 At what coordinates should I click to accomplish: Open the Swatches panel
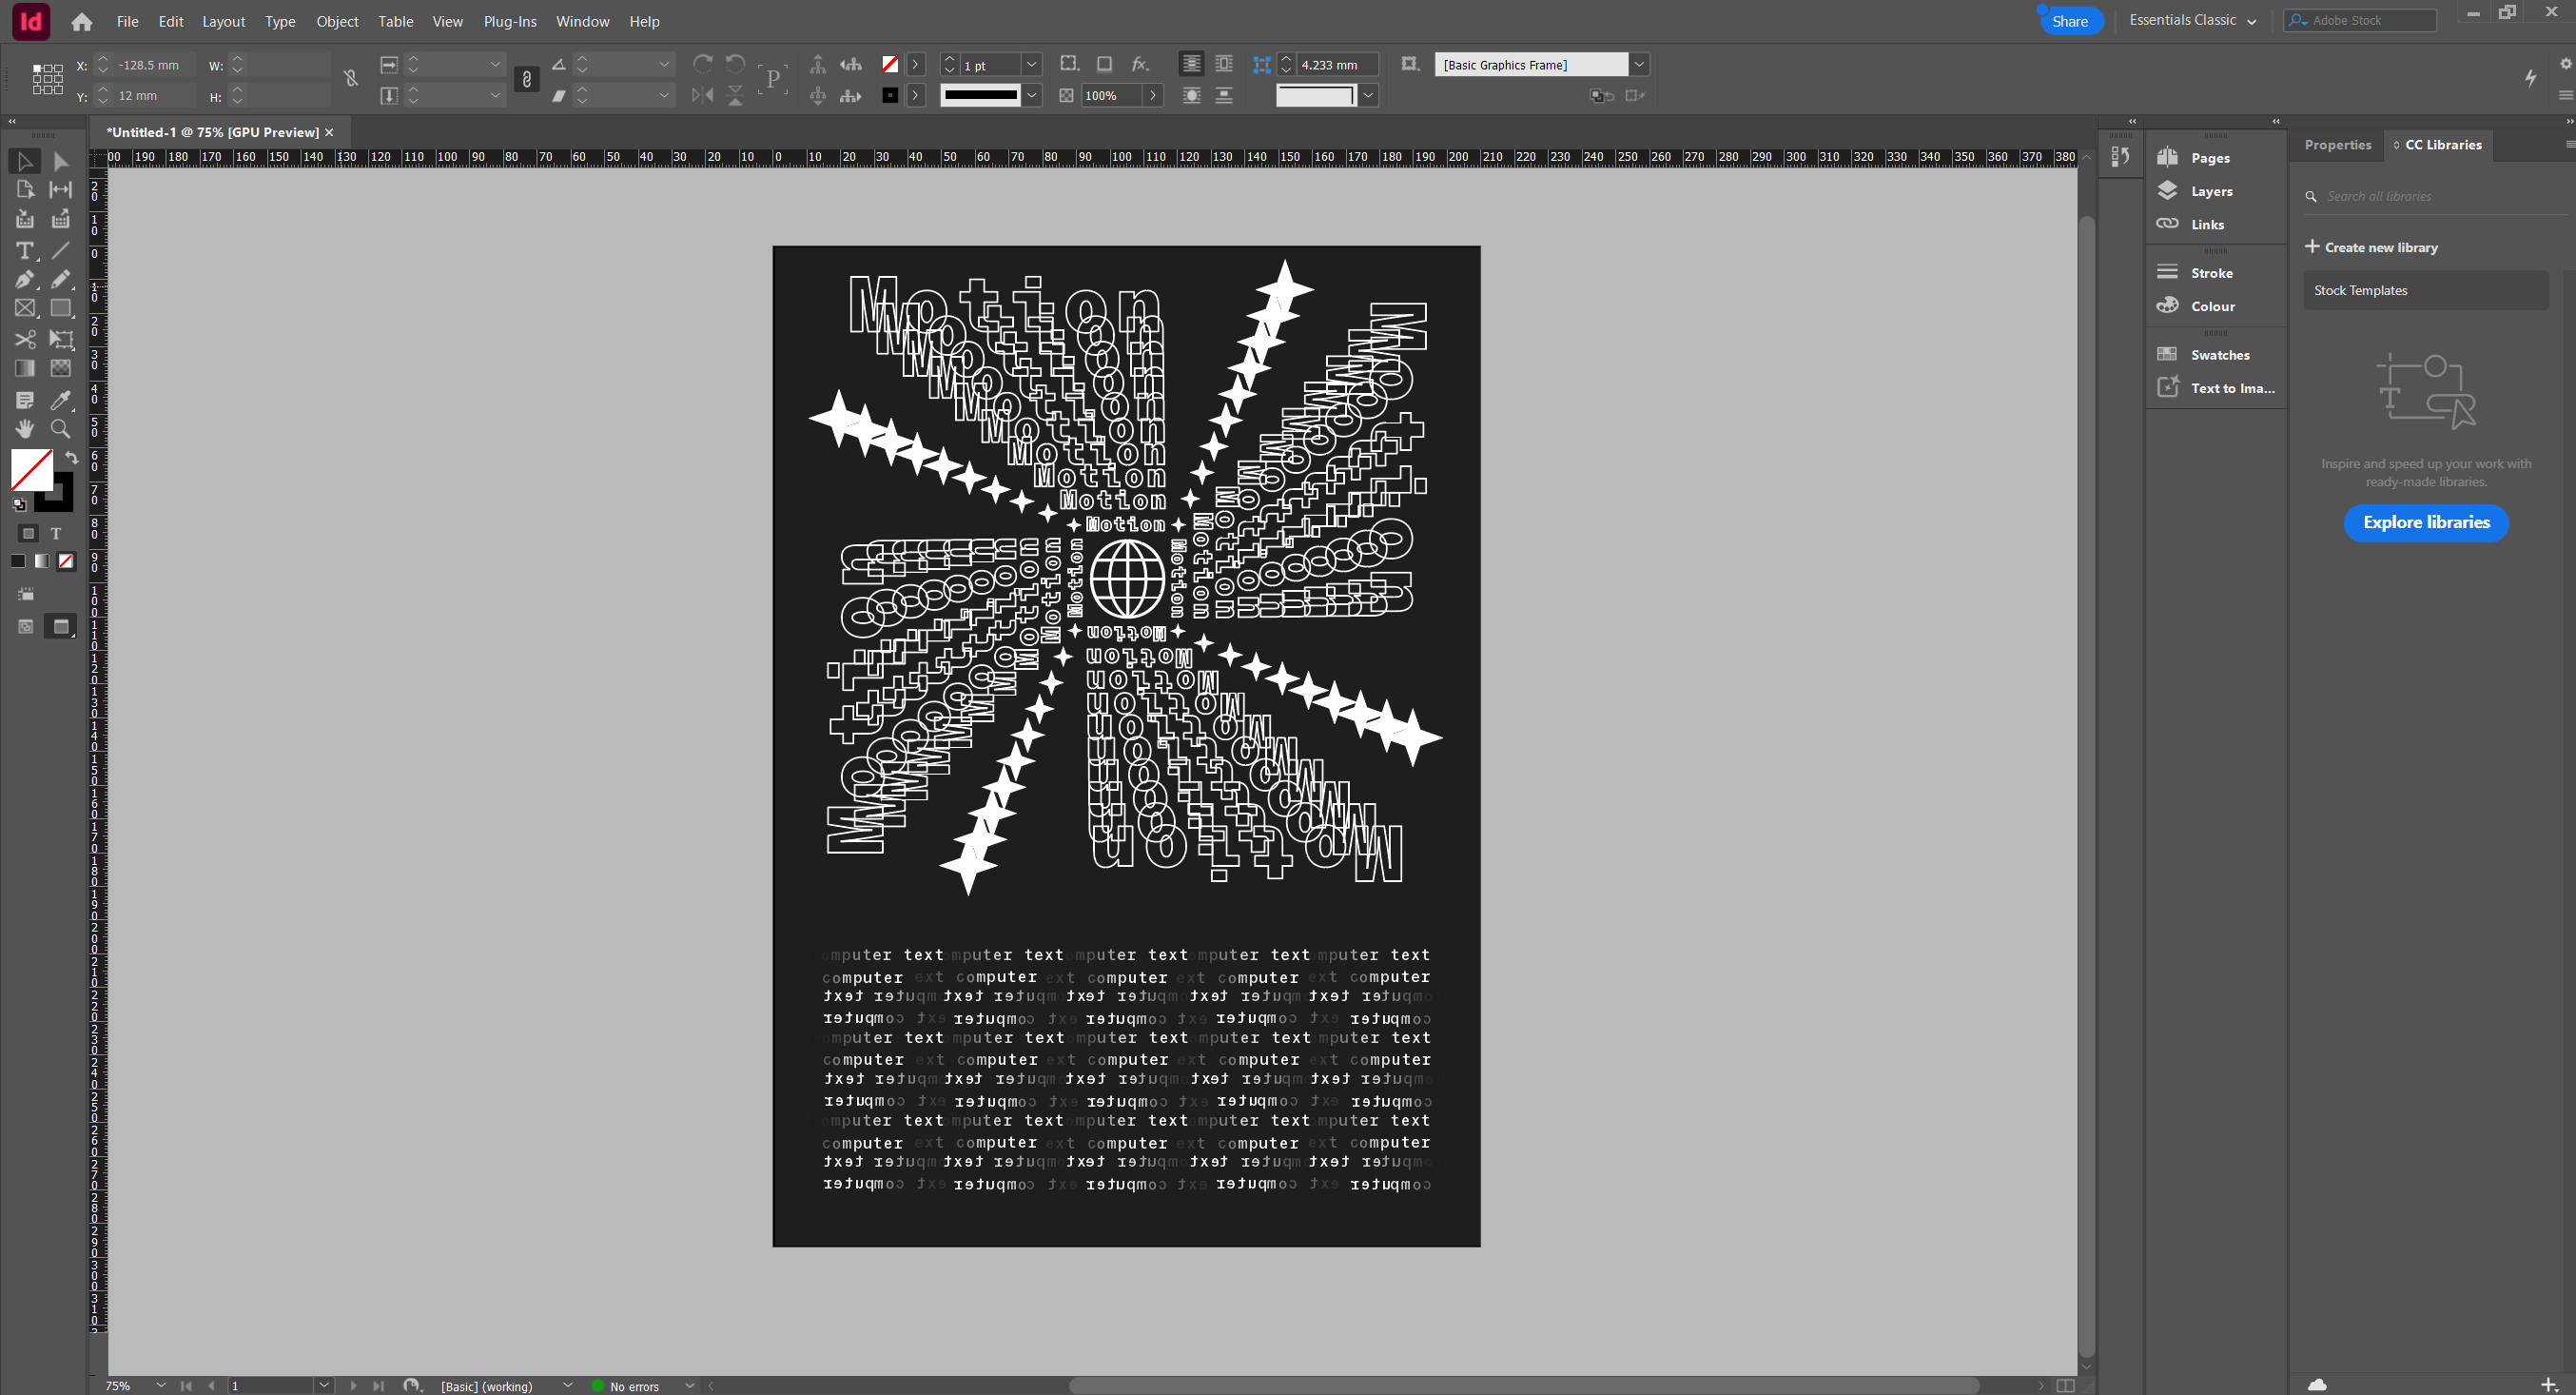coord(2219,355)
